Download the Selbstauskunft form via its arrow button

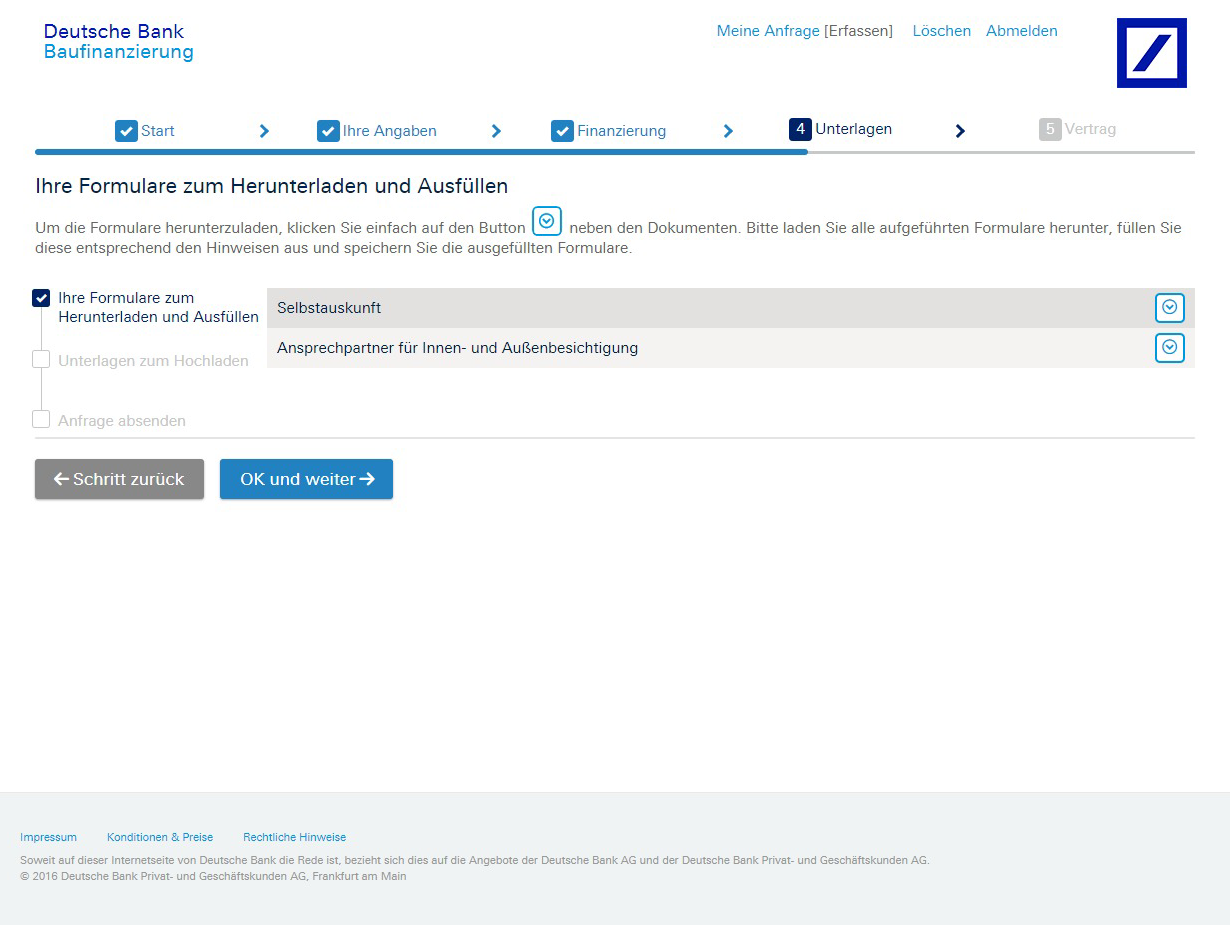[1170, 308]
